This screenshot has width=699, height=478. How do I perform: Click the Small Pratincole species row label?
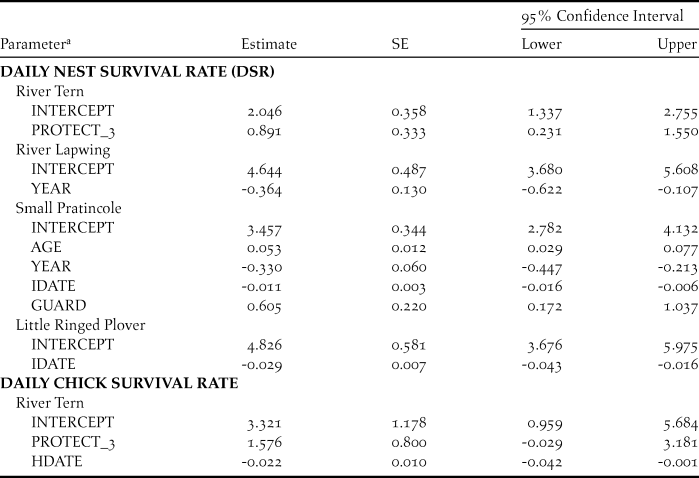click(x=64, y=207)
